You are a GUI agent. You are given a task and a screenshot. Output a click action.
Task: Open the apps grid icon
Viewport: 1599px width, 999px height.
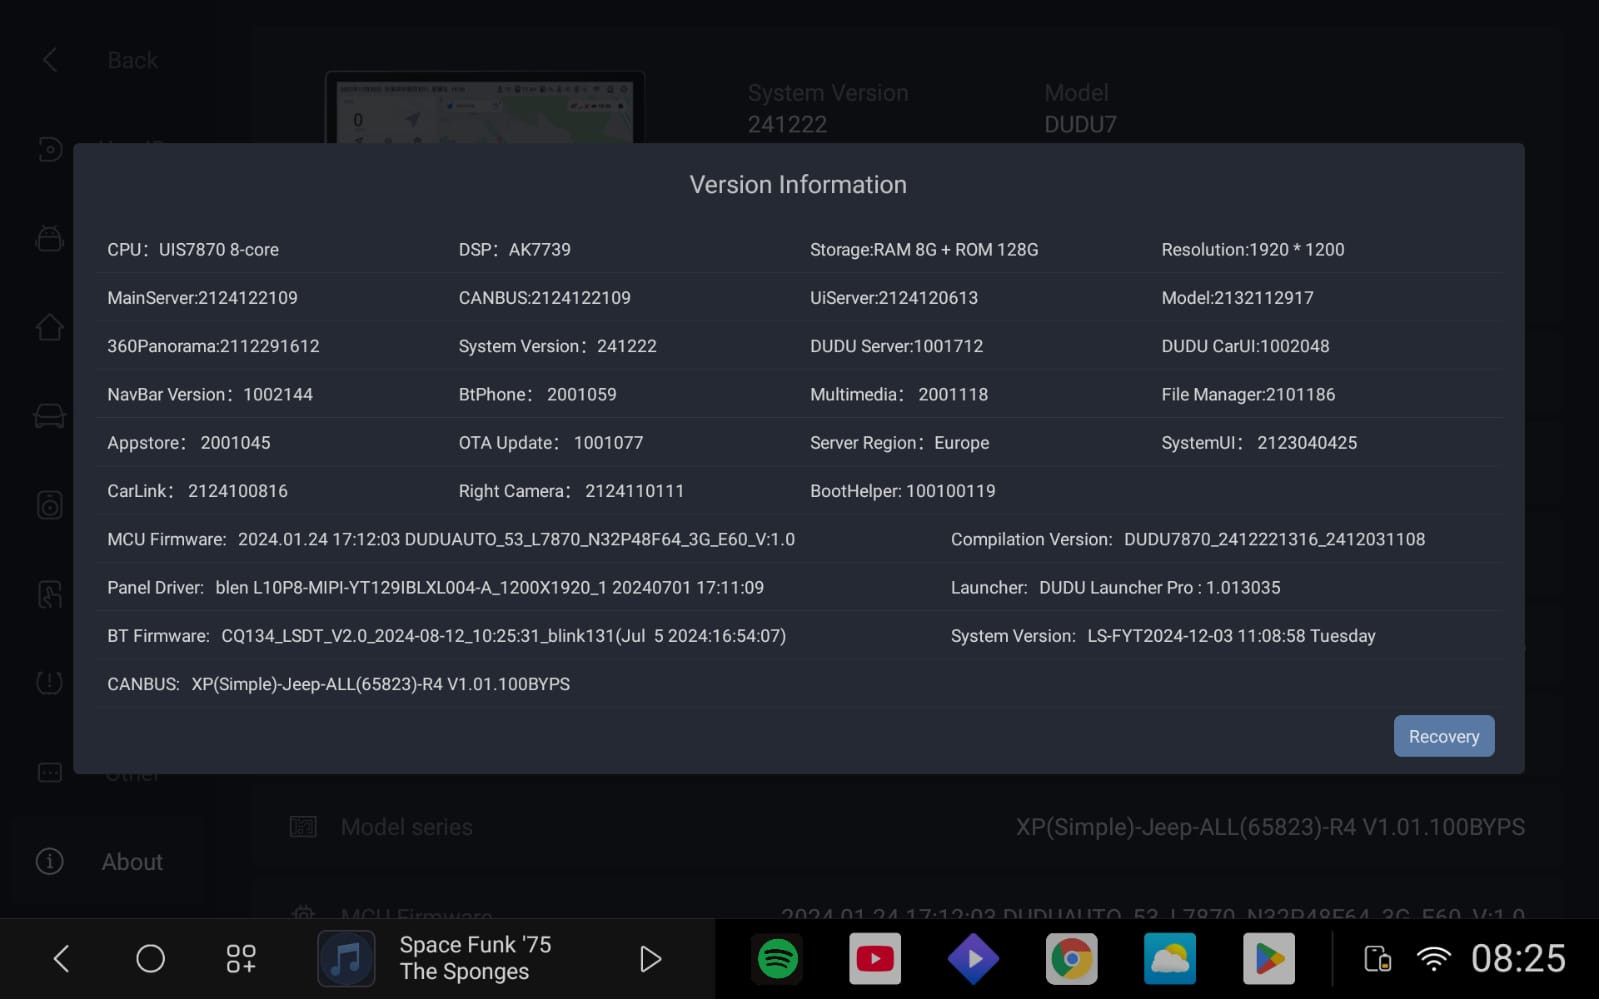pos(241,959)
